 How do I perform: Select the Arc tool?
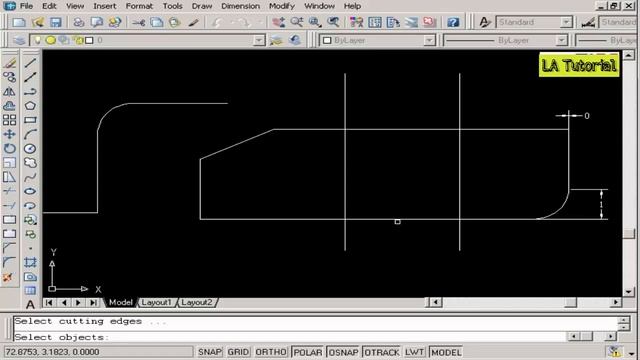point(30,134)
